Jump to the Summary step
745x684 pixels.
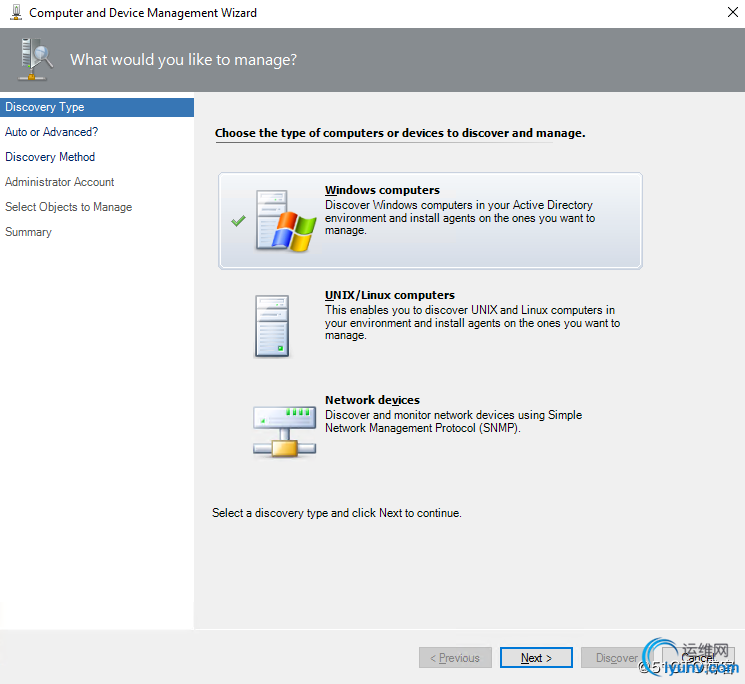(x=29, y=232)
